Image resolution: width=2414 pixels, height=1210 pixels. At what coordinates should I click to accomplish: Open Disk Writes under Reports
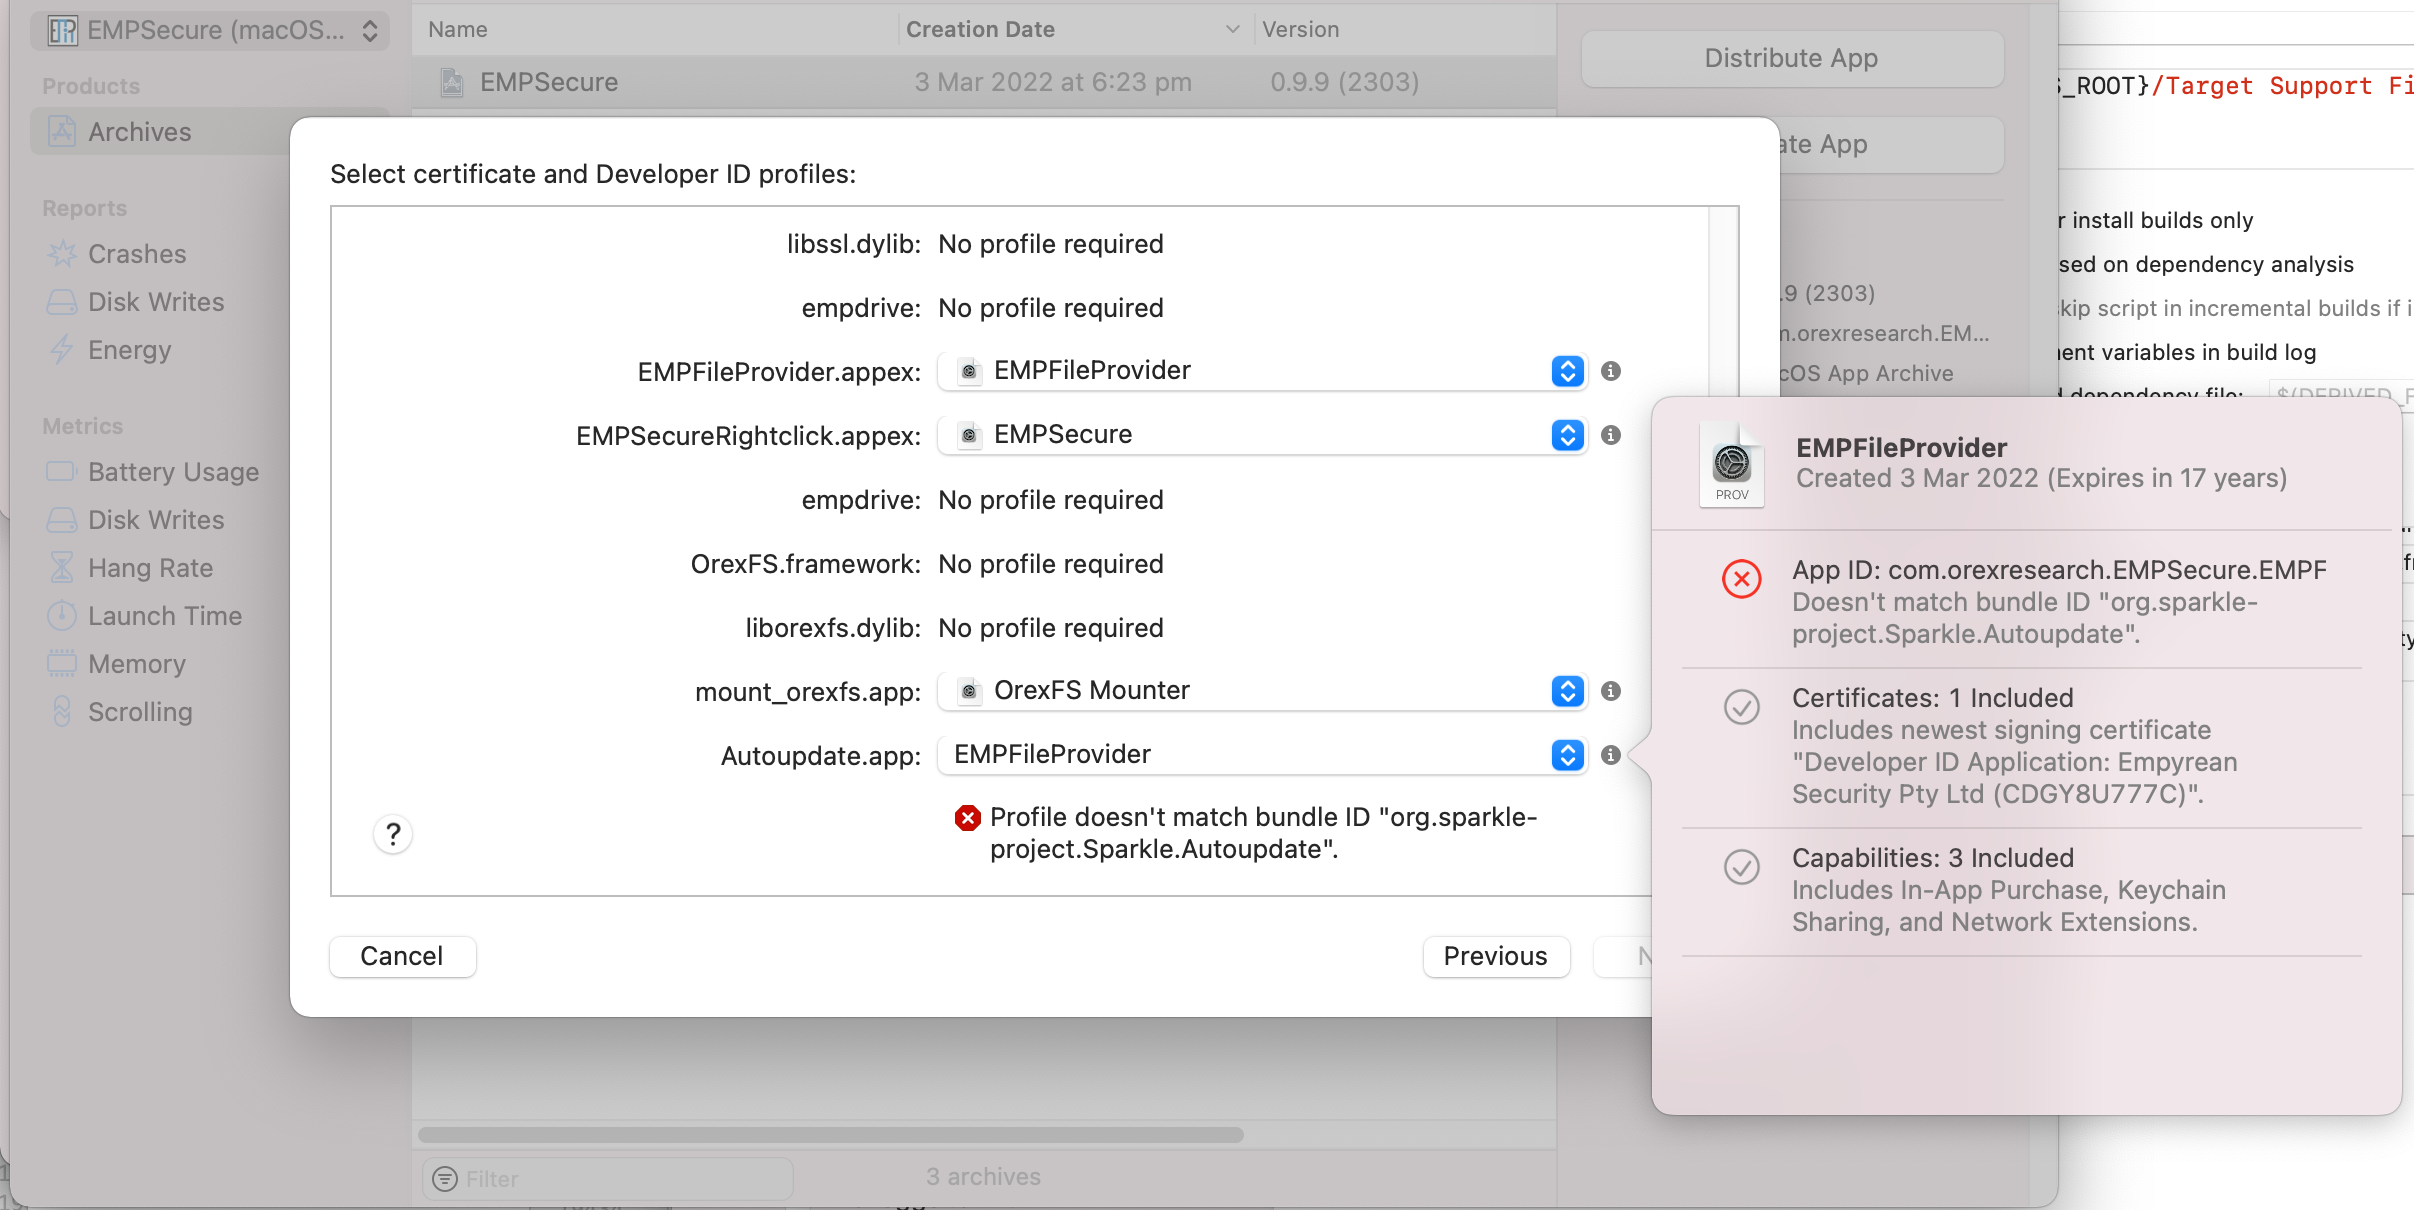point(155,301)
